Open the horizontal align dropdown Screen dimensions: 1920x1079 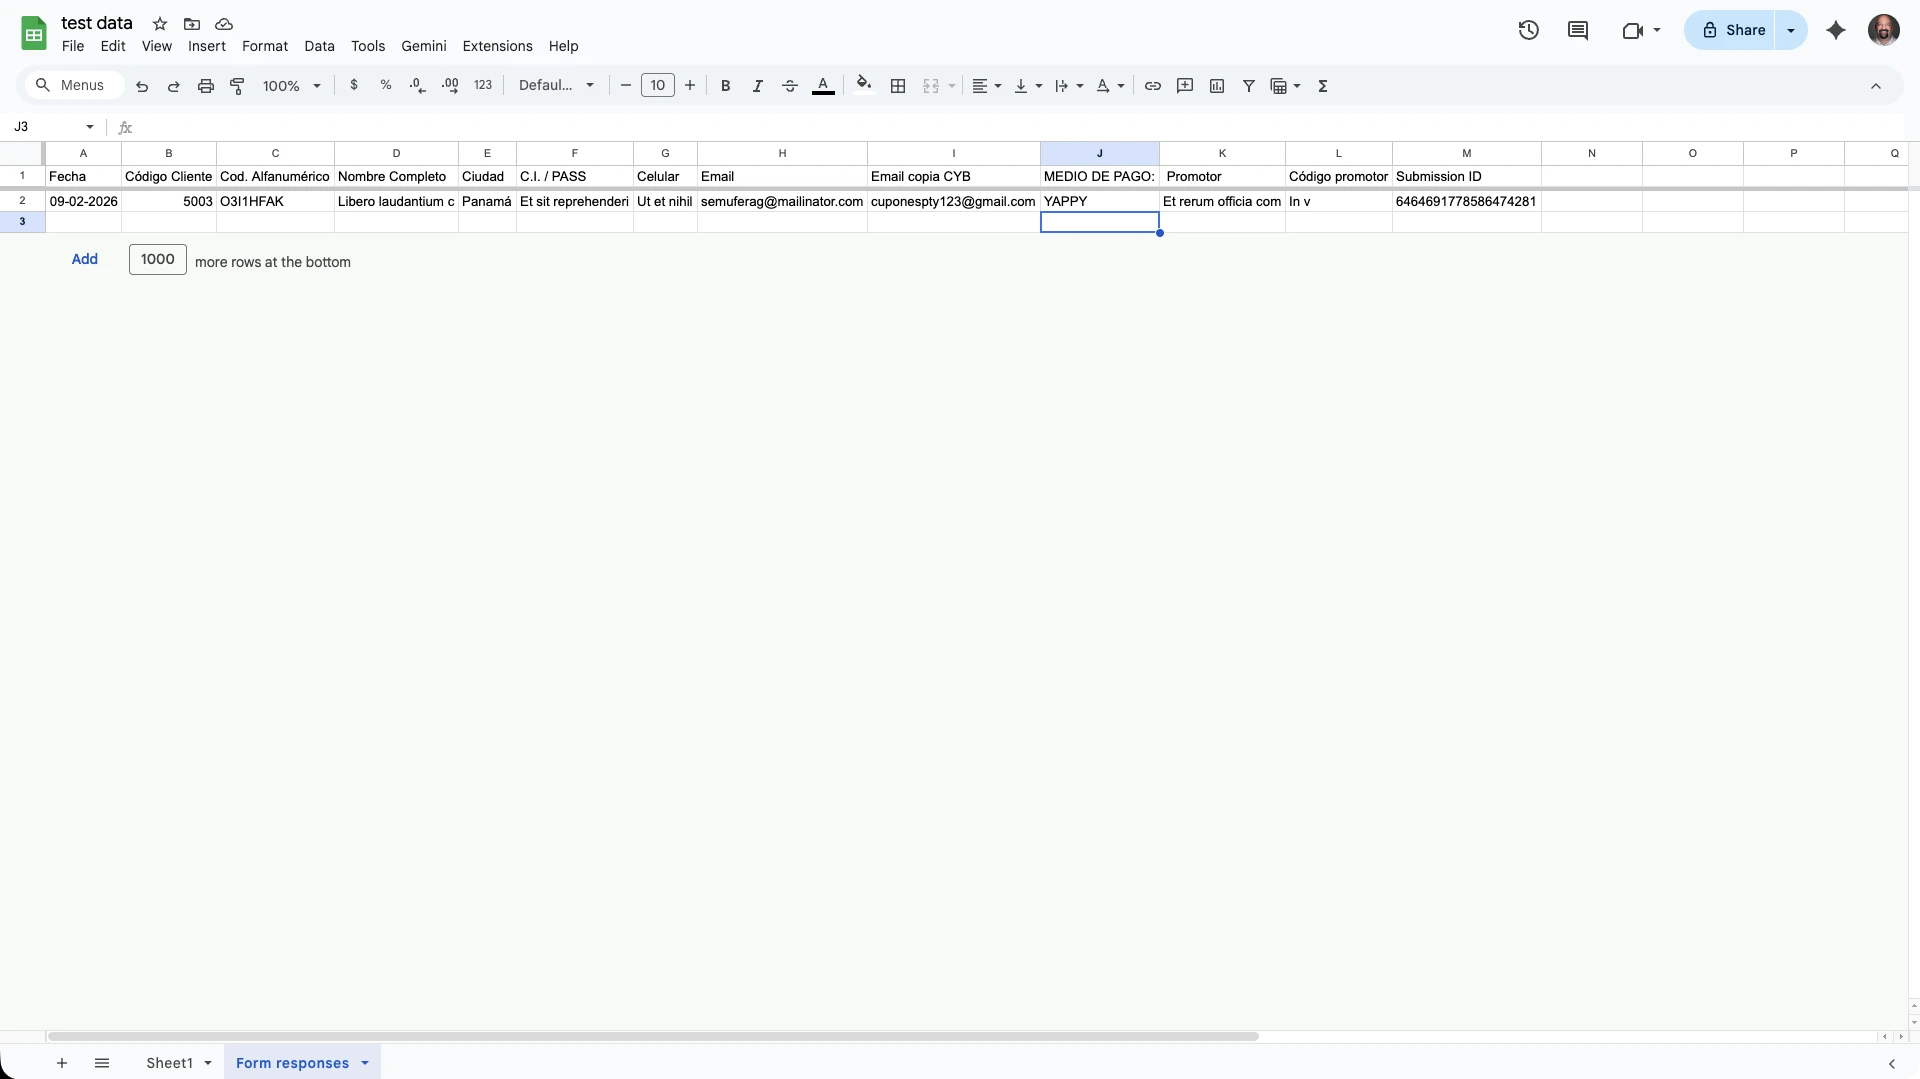(985, 85)
